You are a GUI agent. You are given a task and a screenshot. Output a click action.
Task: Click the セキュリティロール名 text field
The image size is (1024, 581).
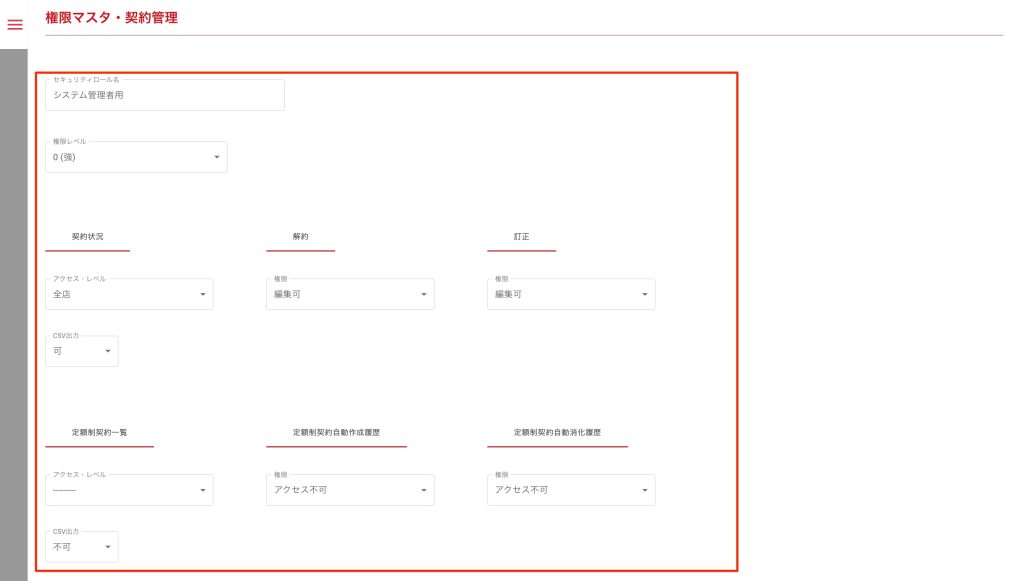pyautogui.click(x=165, y=96)
